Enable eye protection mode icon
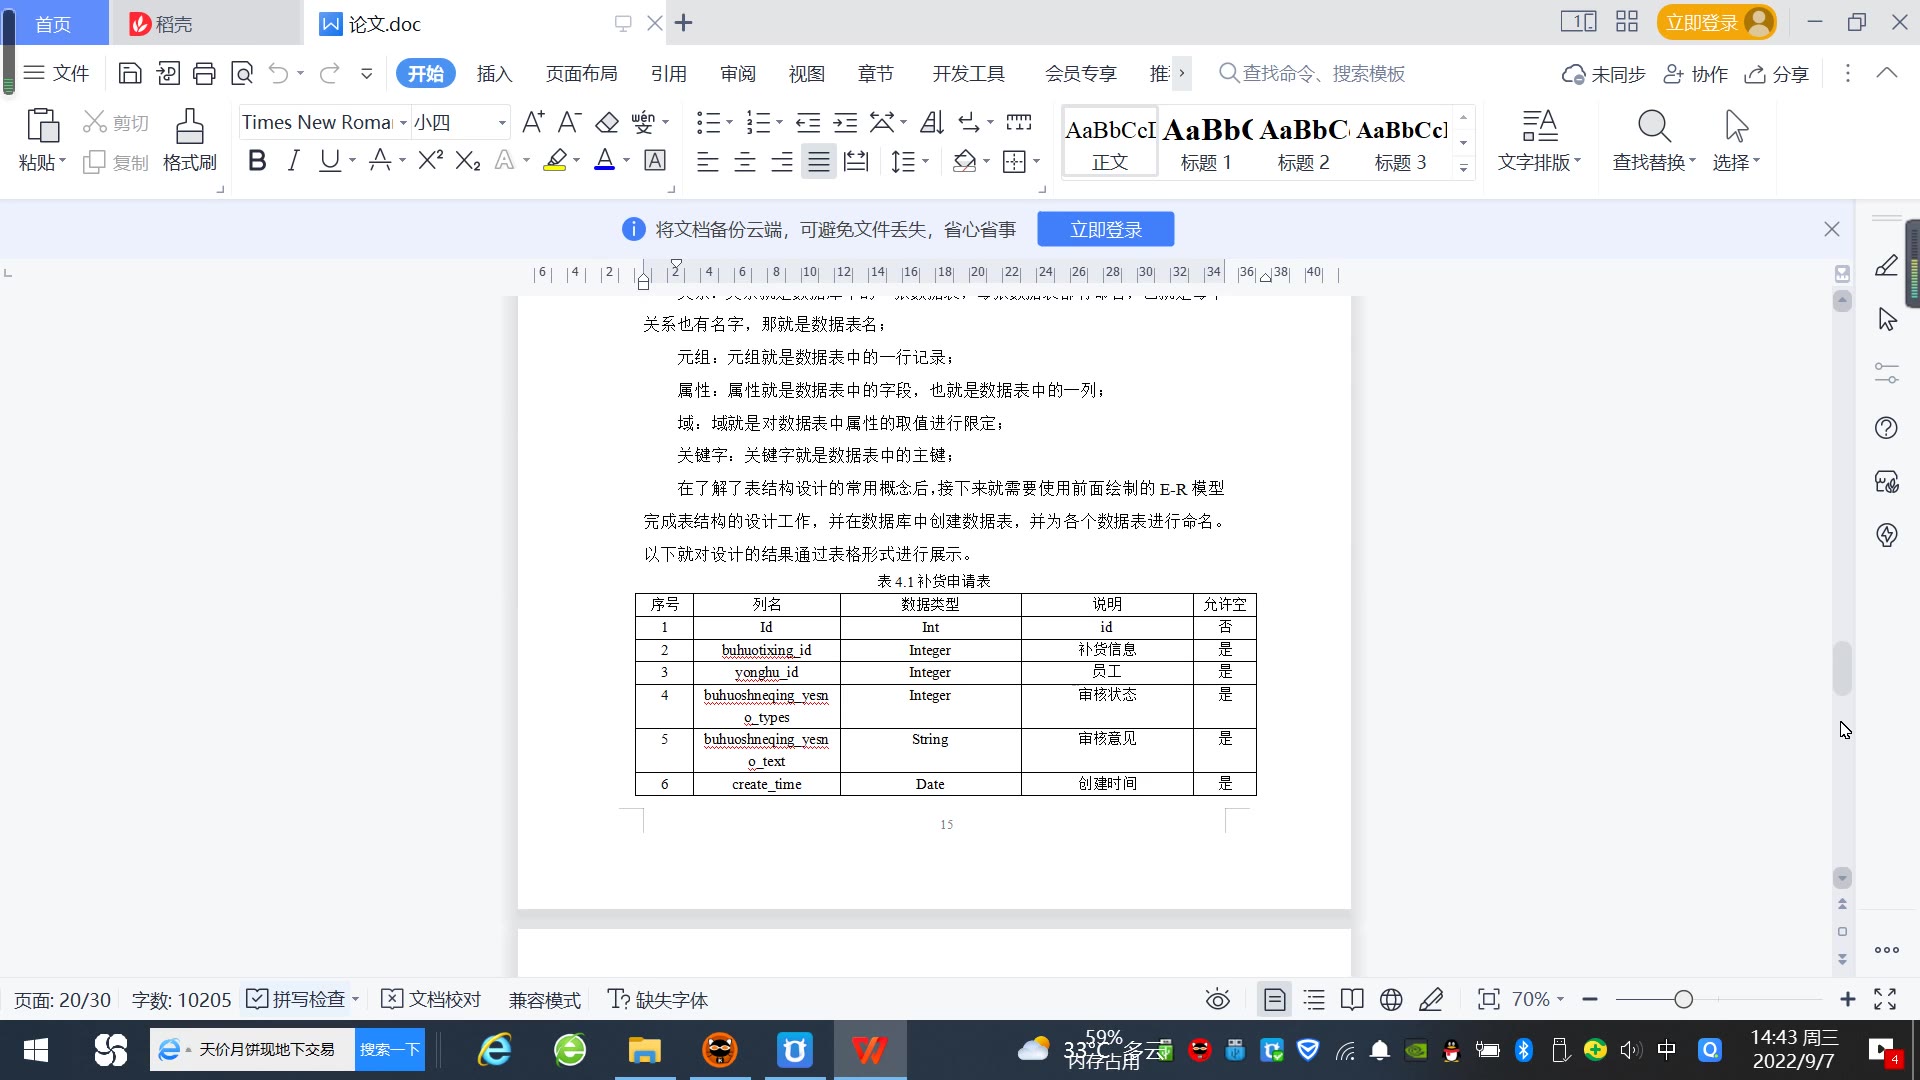The width and height of the screenshot is (1920, 1080). (1217, 999)
